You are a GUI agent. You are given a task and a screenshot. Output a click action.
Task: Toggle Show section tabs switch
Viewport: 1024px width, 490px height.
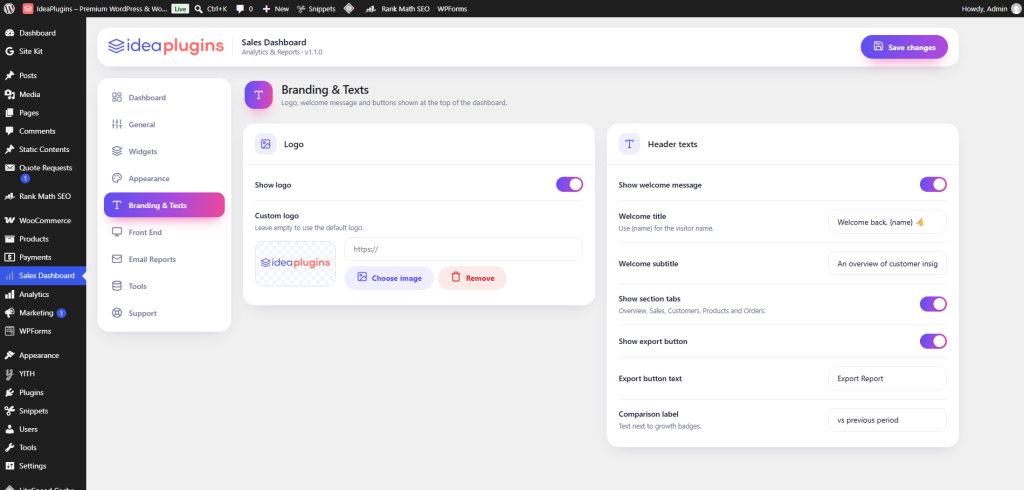pyautogui.click(x=933, y=304)
